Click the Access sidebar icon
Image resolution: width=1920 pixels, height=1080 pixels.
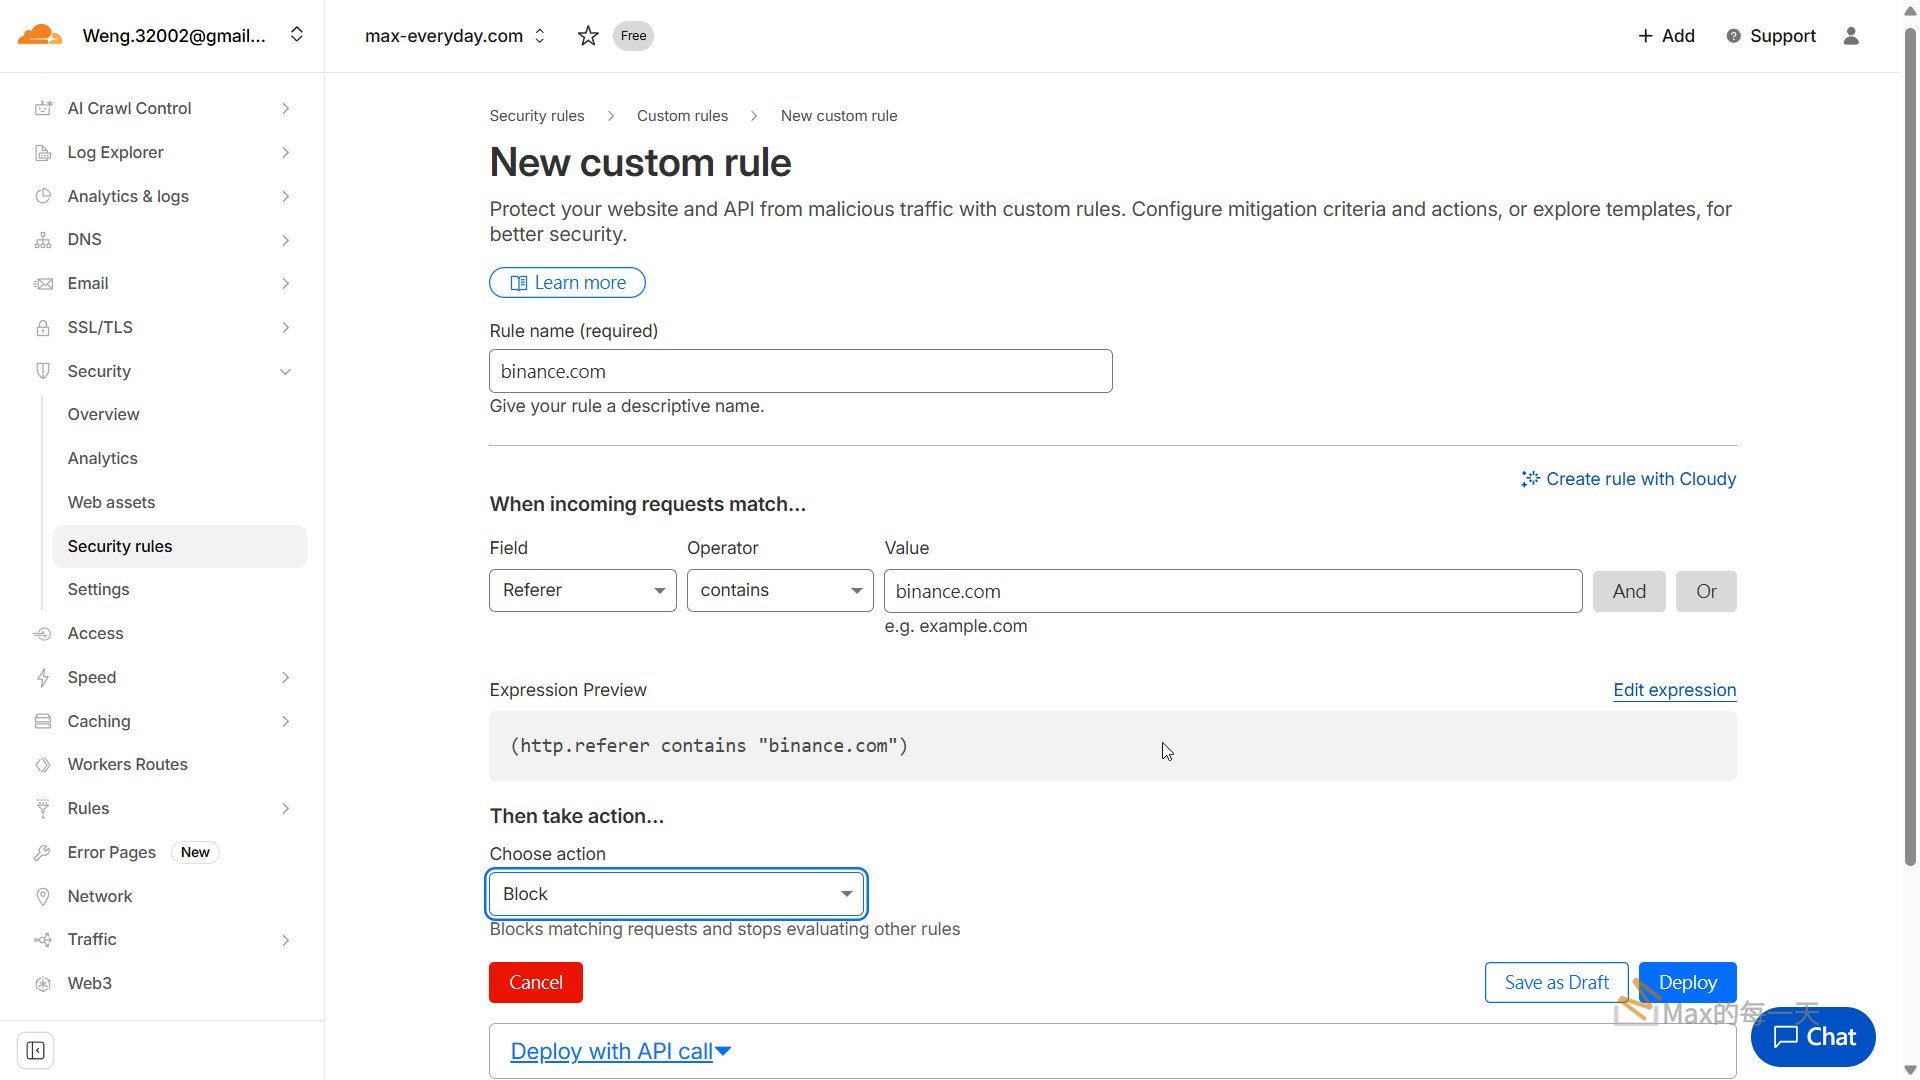coord(43,633)
